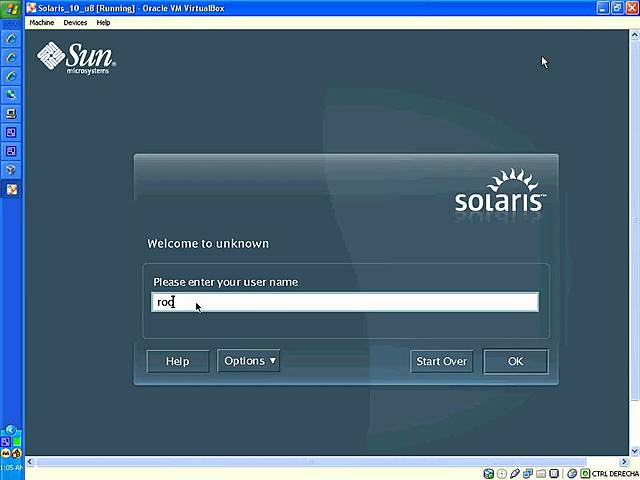
Task: Open the grey cube taskbar item
Action: 11,170
